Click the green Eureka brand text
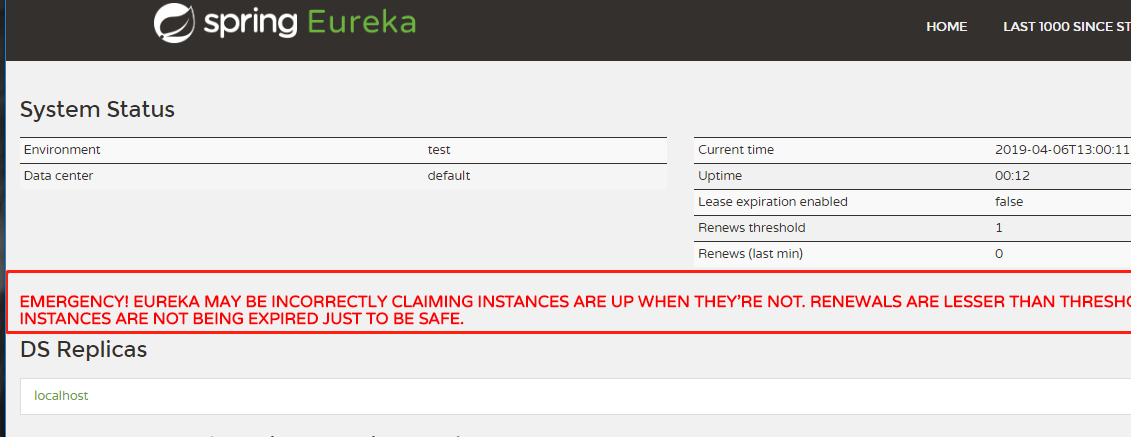This screenshot has height=437, width=1131. pos(361,22)
